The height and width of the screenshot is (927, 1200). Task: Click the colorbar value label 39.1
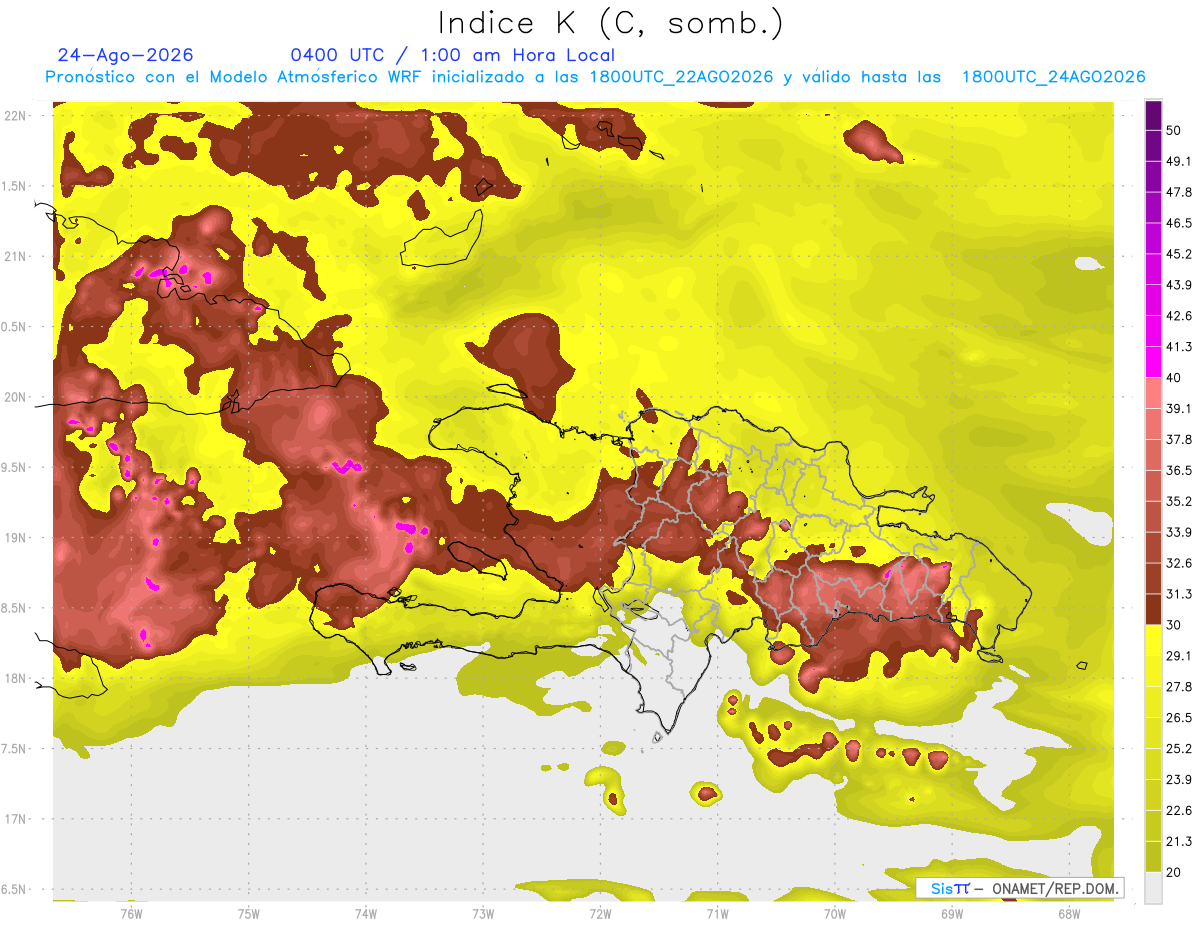click(1178, 408)
